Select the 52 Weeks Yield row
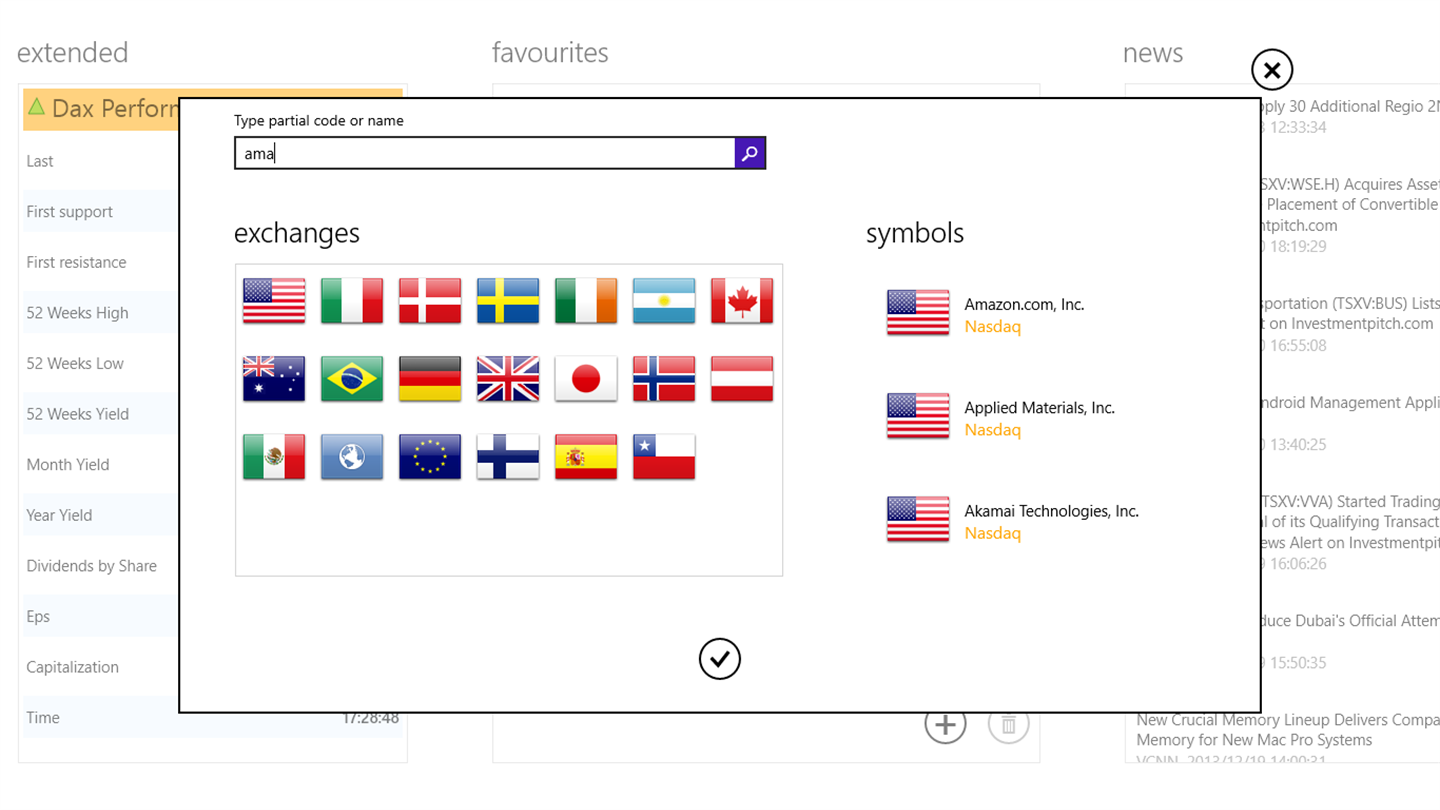 click(x=101, y=414)
